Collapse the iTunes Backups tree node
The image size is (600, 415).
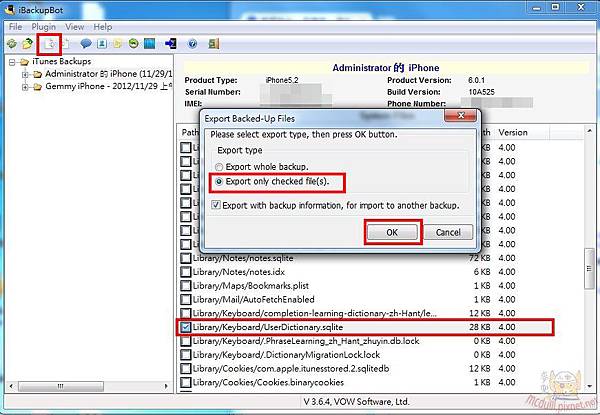13,62
